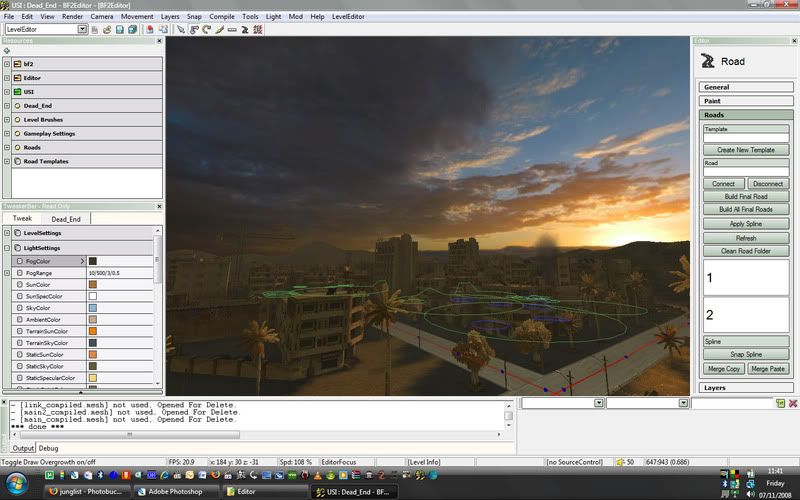Viewport: 800px width, 500px height.
Task: Click the pin icon in Resources panel
Action: pyautogui.click(x=7, y=51)
